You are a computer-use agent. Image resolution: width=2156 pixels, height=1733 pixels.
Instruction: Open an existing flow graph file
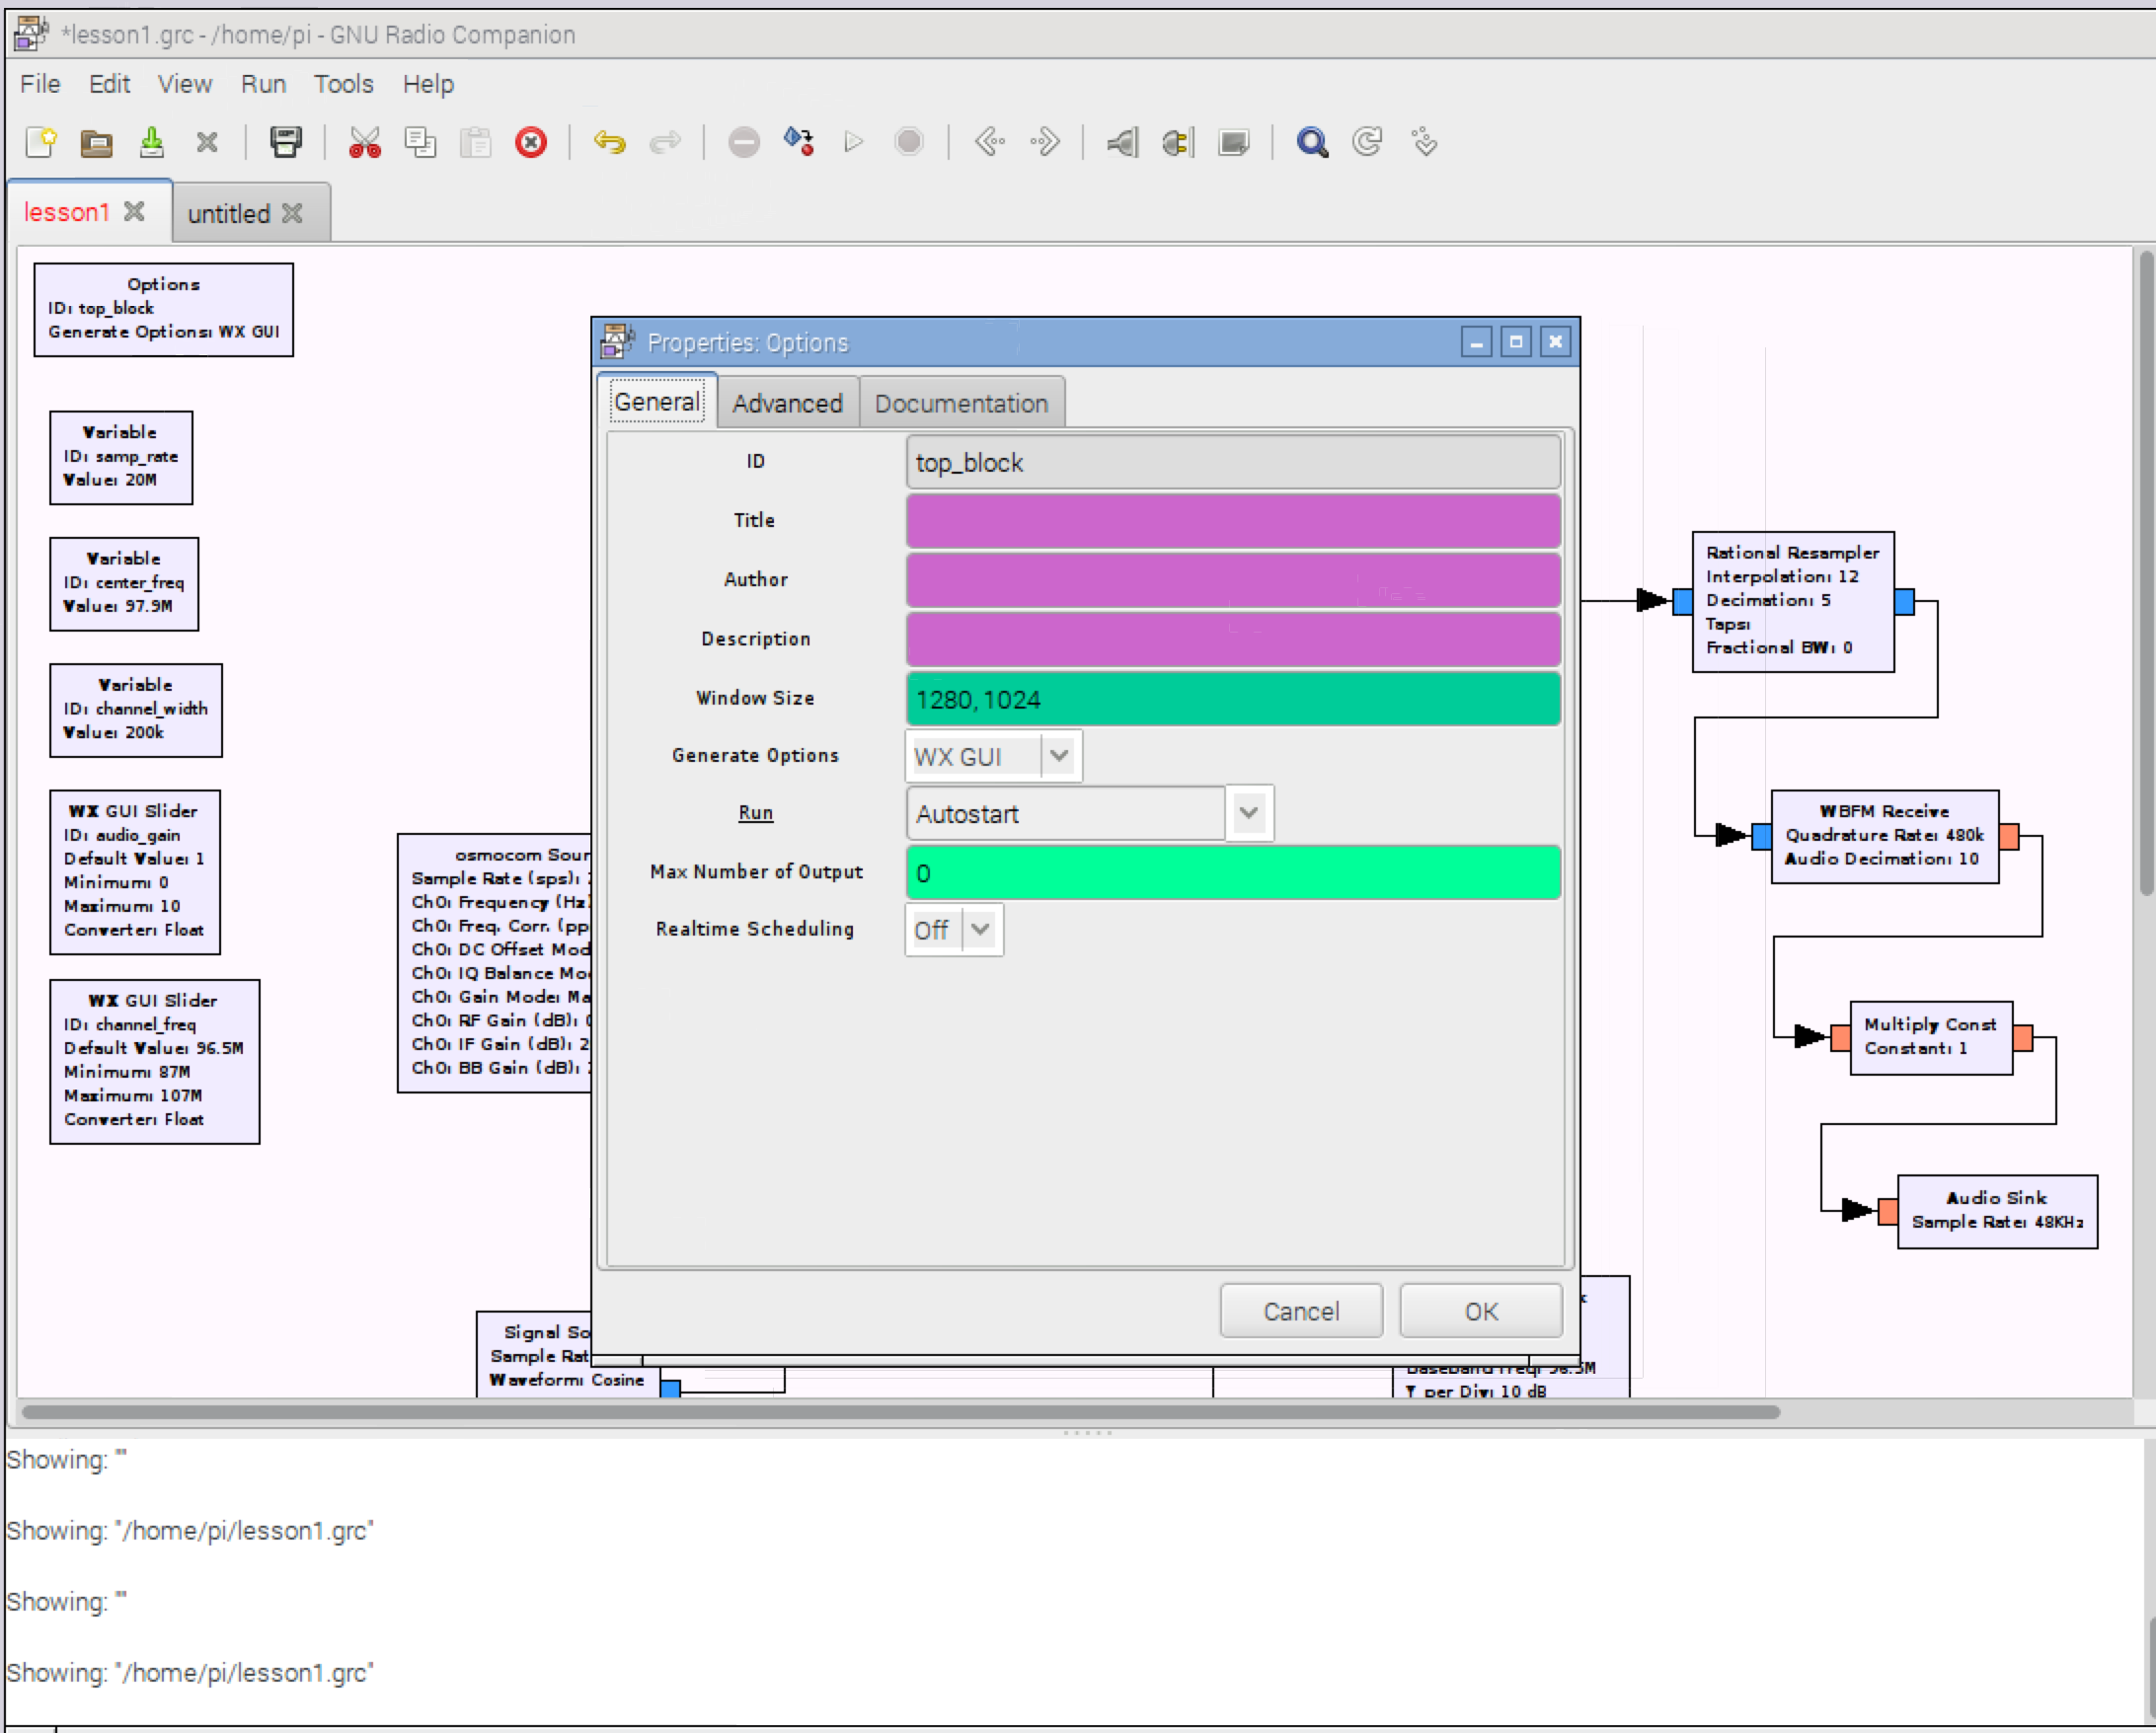pyautogui.click(x=96, y=142)
